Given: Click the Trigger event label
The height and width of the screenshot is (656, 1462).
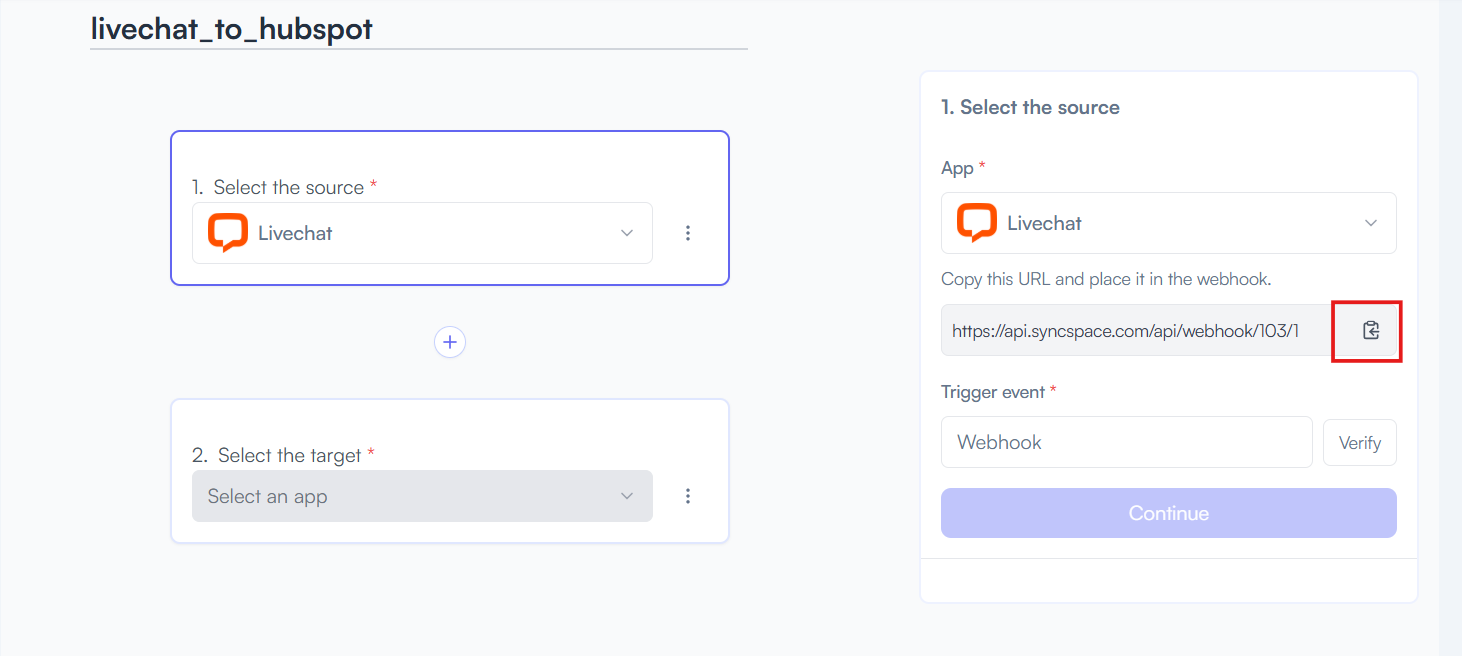Looking at the screenshot, I should pos(993,392).
